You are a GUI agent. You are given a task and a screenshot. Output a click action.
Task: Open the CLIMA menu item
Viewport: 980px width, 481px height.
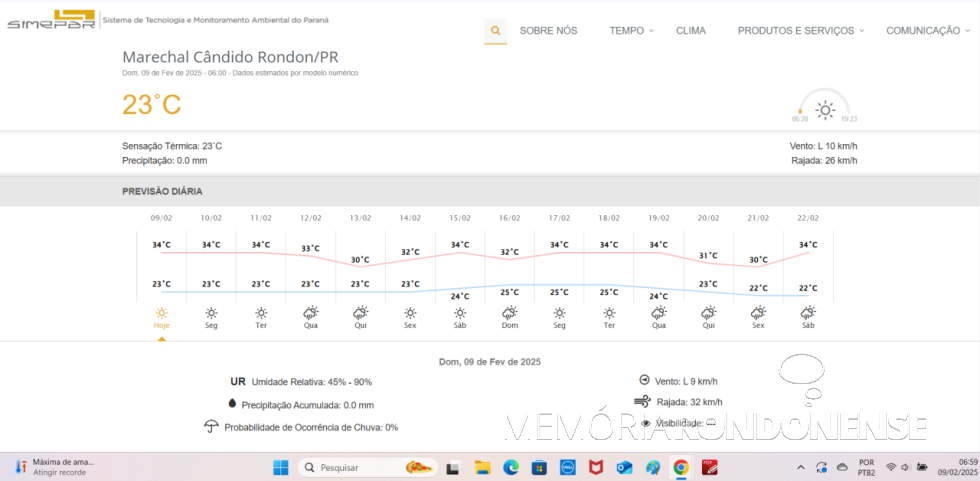690,31
